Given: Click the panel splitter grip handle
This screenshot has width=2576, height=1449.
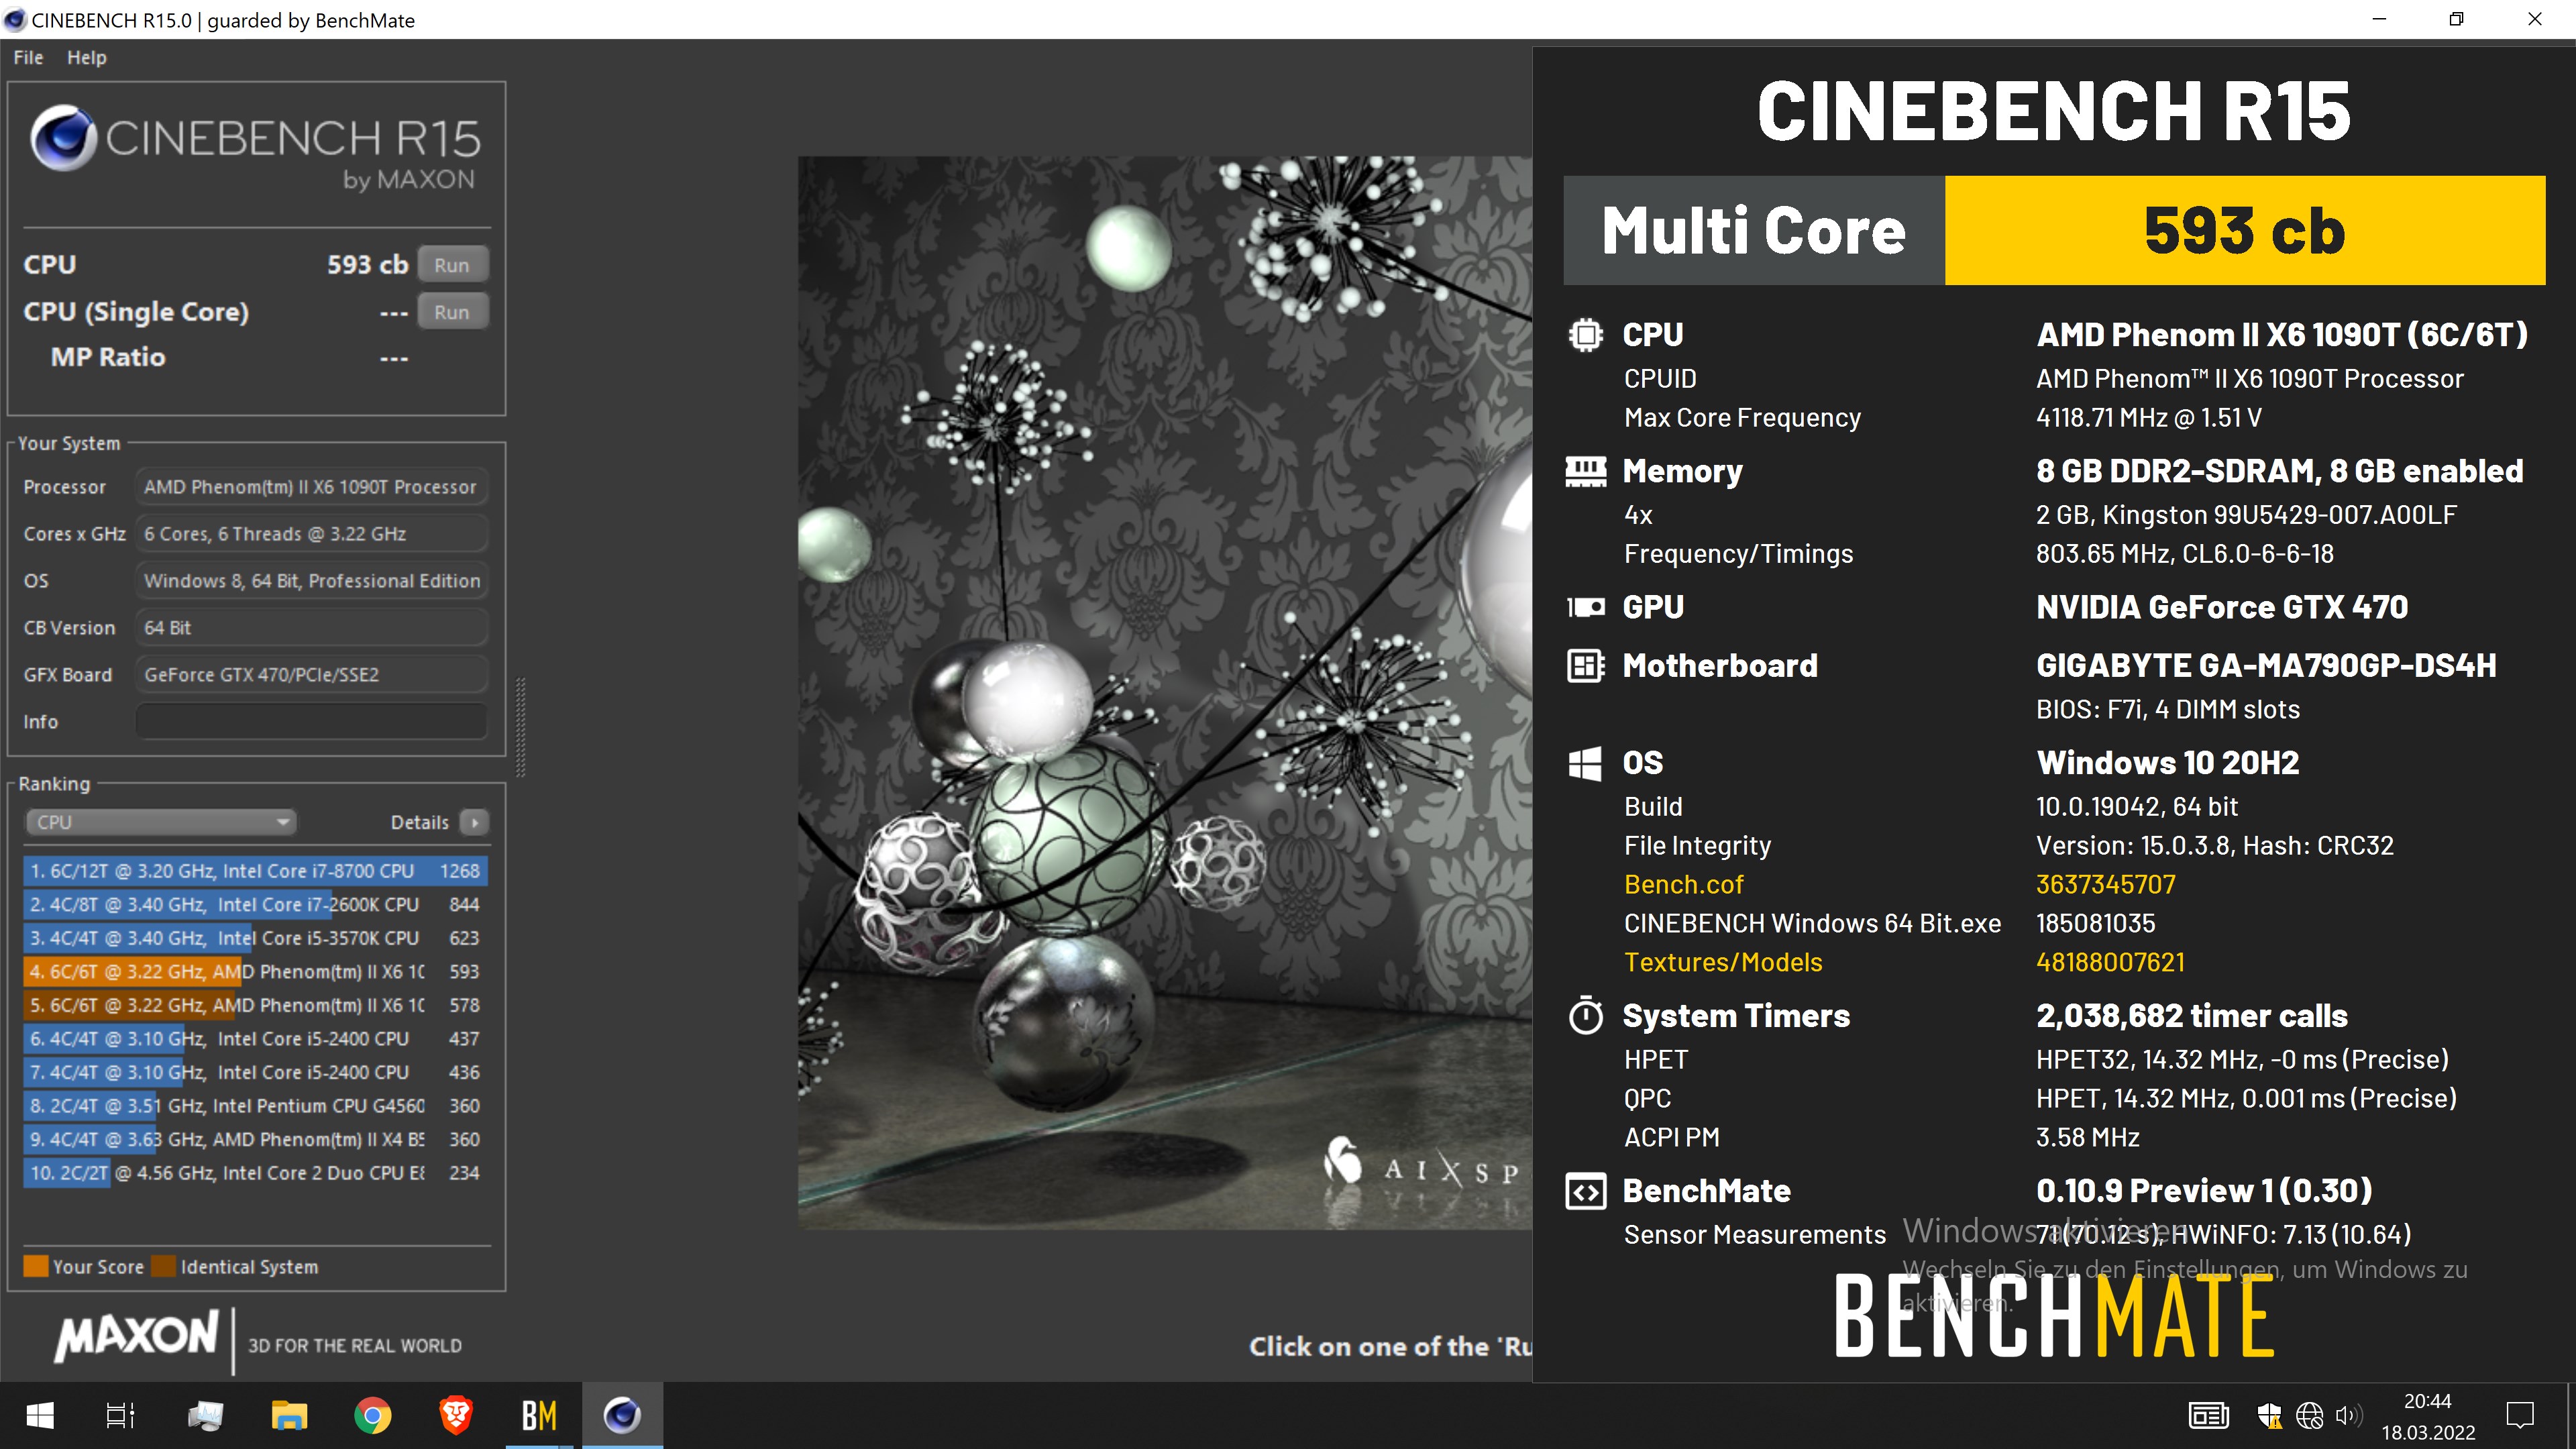Looking at the screenshot, I should click(520, 727).
